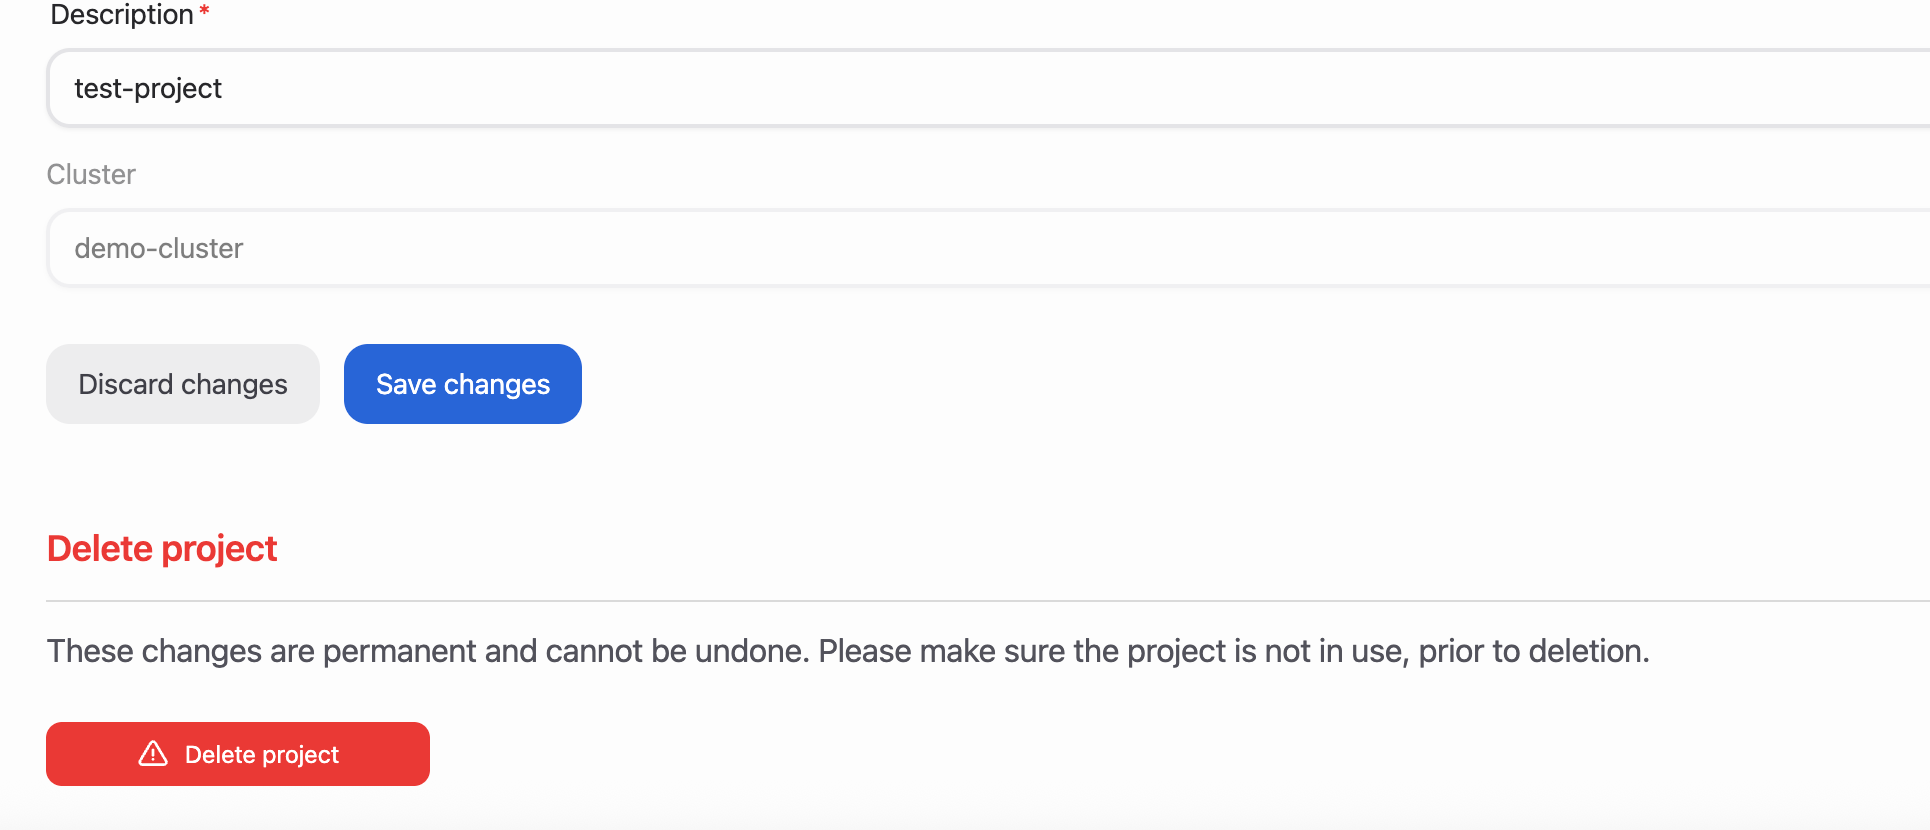Screen dimensions: 1930x830
Task: Click the deletion warning message text
Action: point(847,650)
